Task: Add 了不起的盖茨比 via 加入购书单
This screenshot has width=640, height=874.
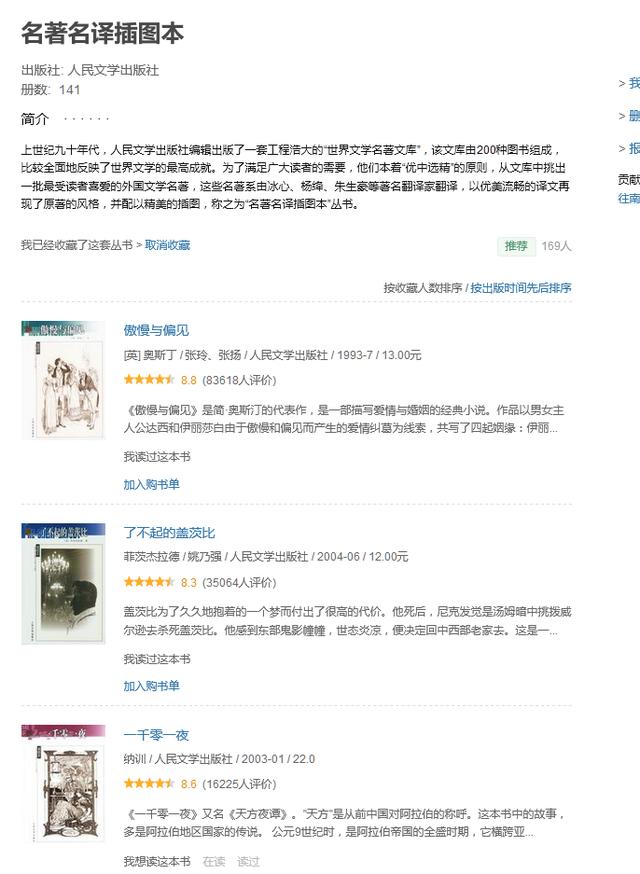Action: coord(151,686)
